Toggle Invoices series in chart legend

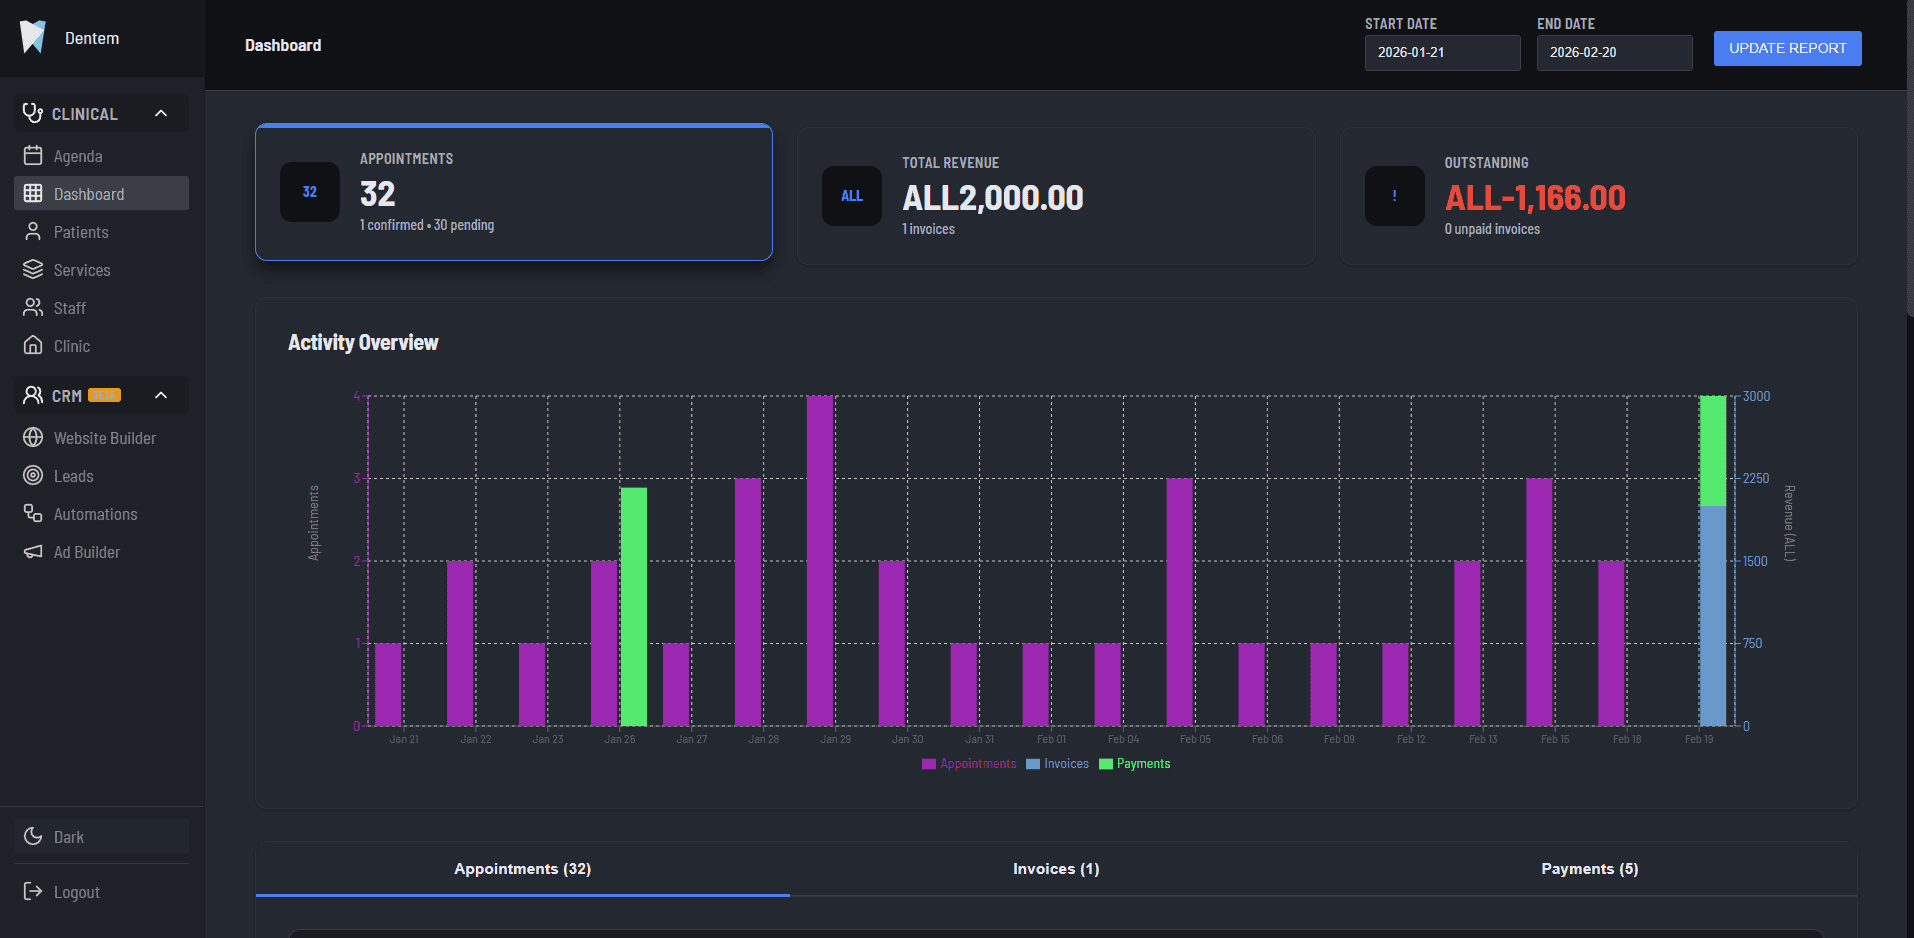click(1057, 764)
